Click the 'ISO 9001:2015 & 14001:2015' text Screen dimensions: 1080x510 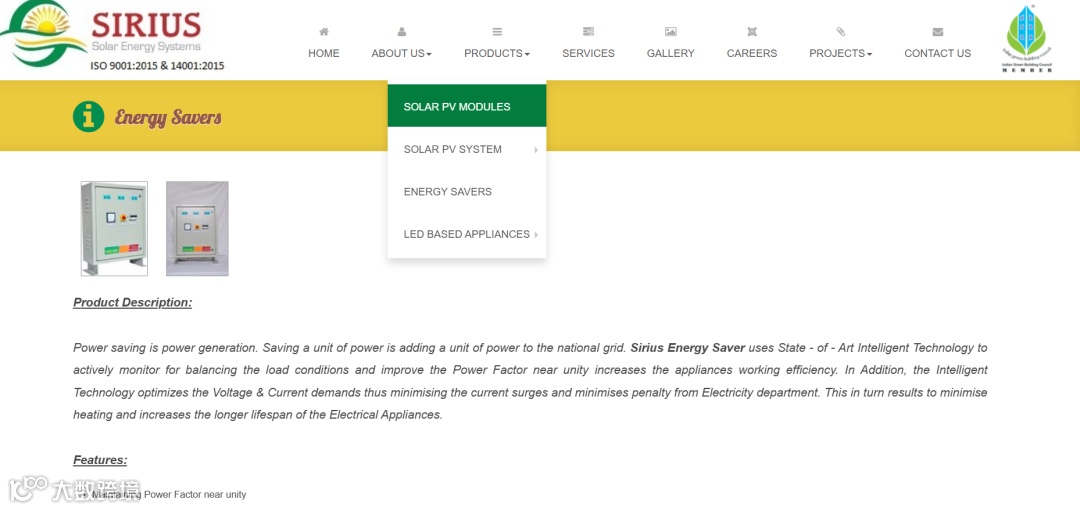pos(157,66)
